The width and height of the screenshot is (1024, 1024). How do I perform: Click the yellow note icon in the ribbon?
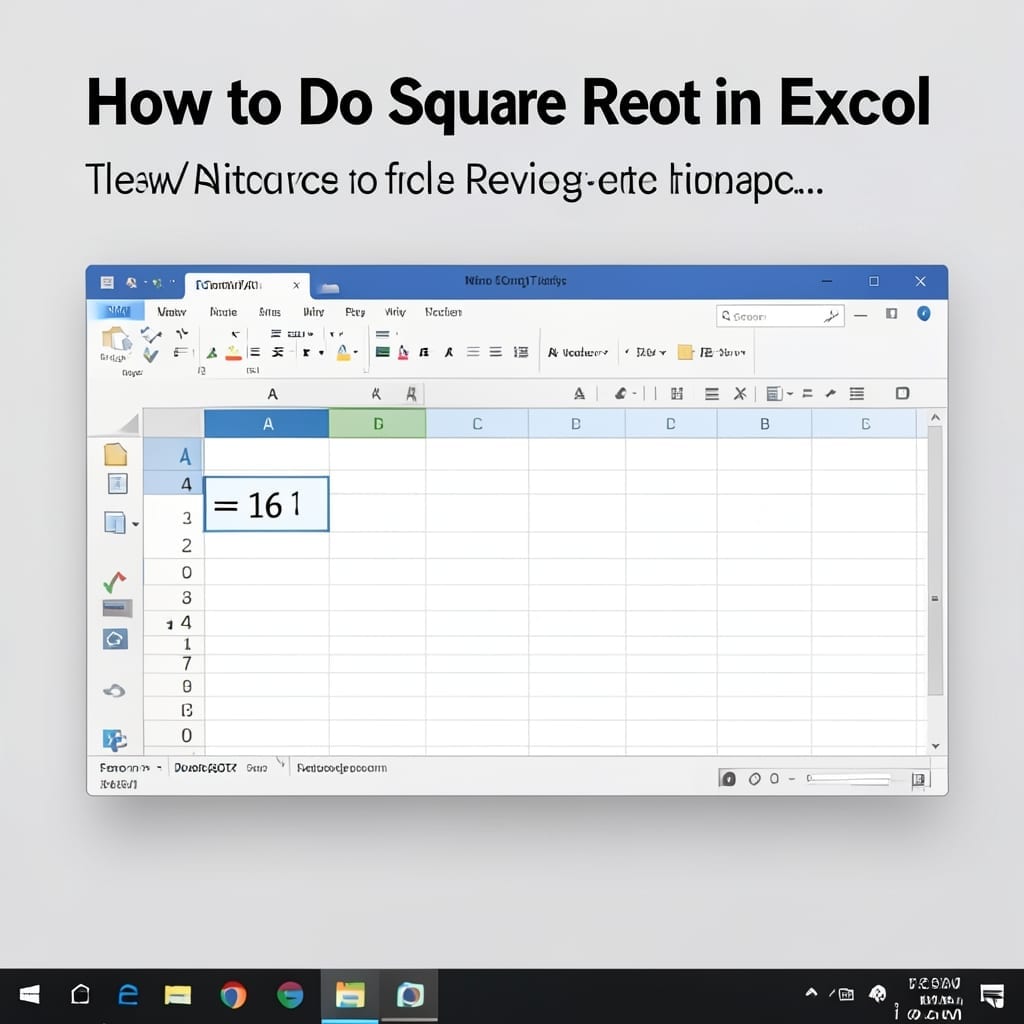tap(685, 353)
